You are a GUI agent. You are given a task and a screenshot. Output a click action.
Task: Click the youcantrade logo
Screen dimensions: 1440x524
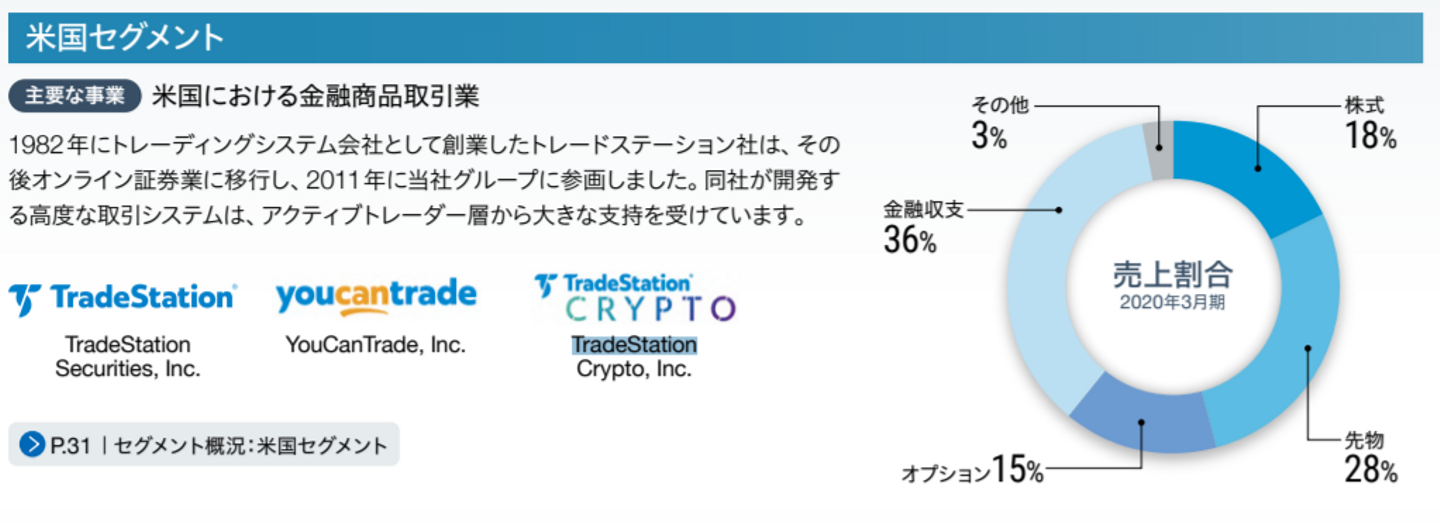(376, 296)
